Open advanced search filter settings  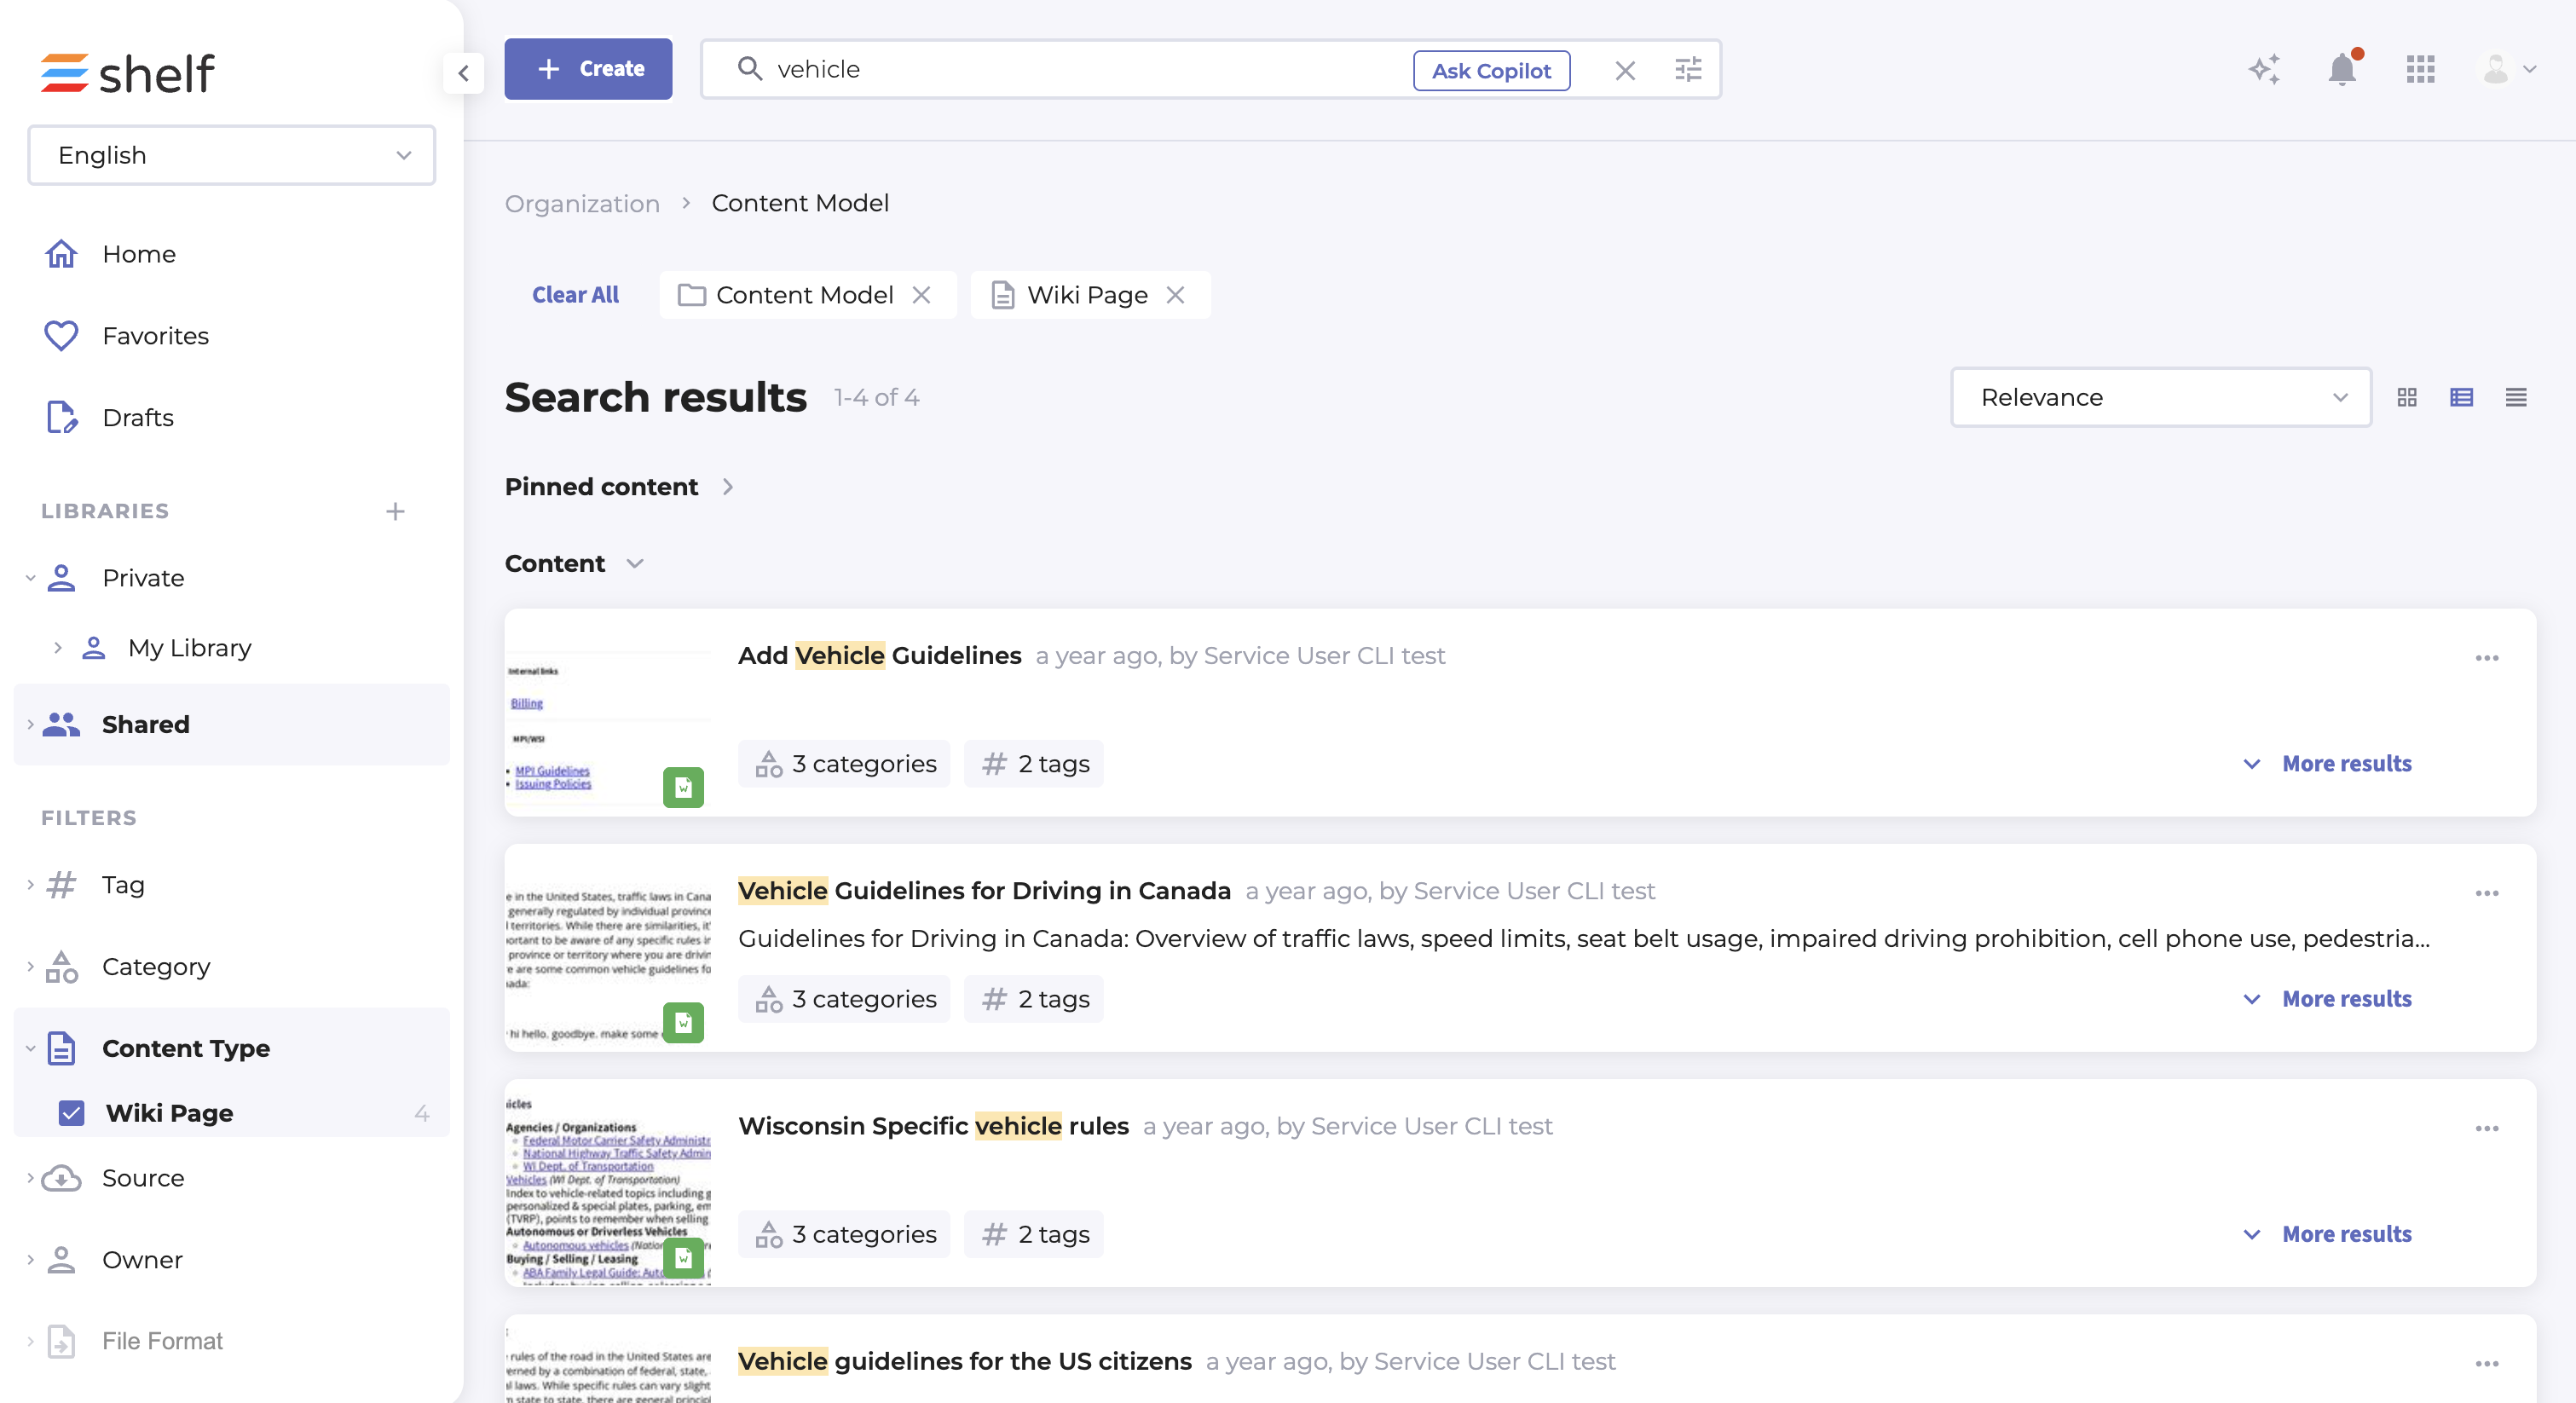coord(1688,70)
